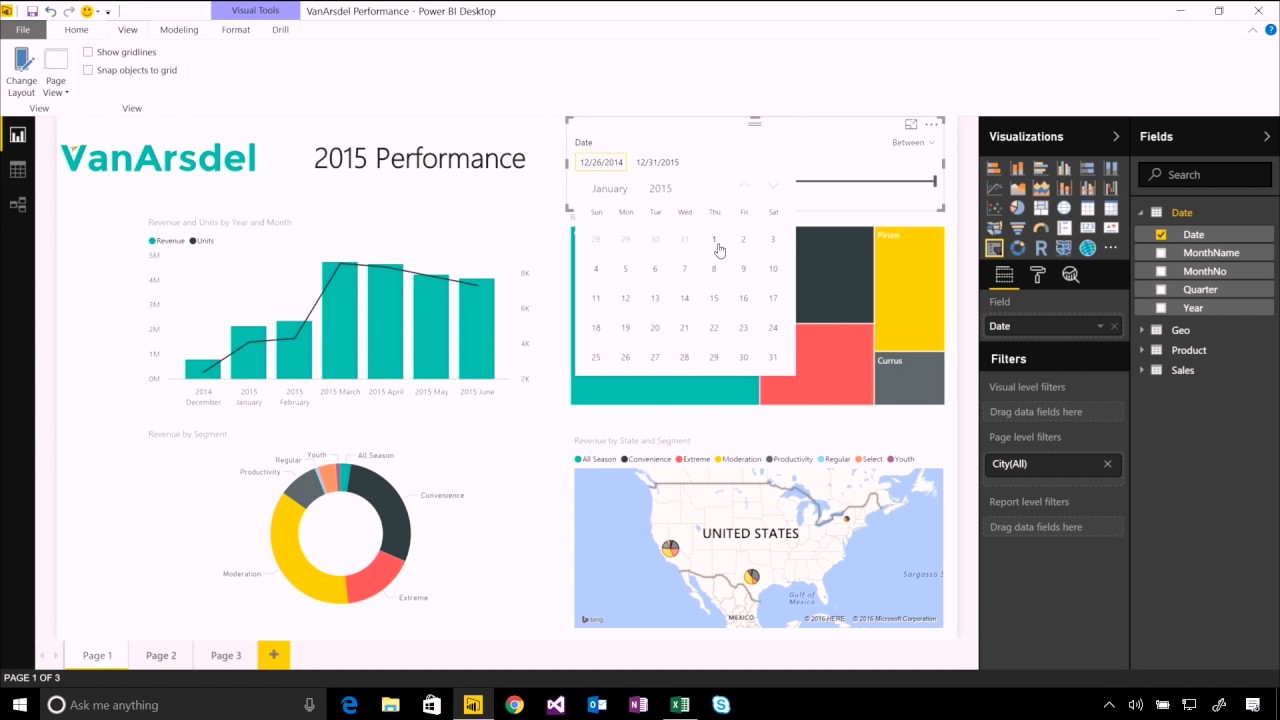Open the Analytics pane icon
Viewport: 1280px width, 720px height.
[1071, 275]
